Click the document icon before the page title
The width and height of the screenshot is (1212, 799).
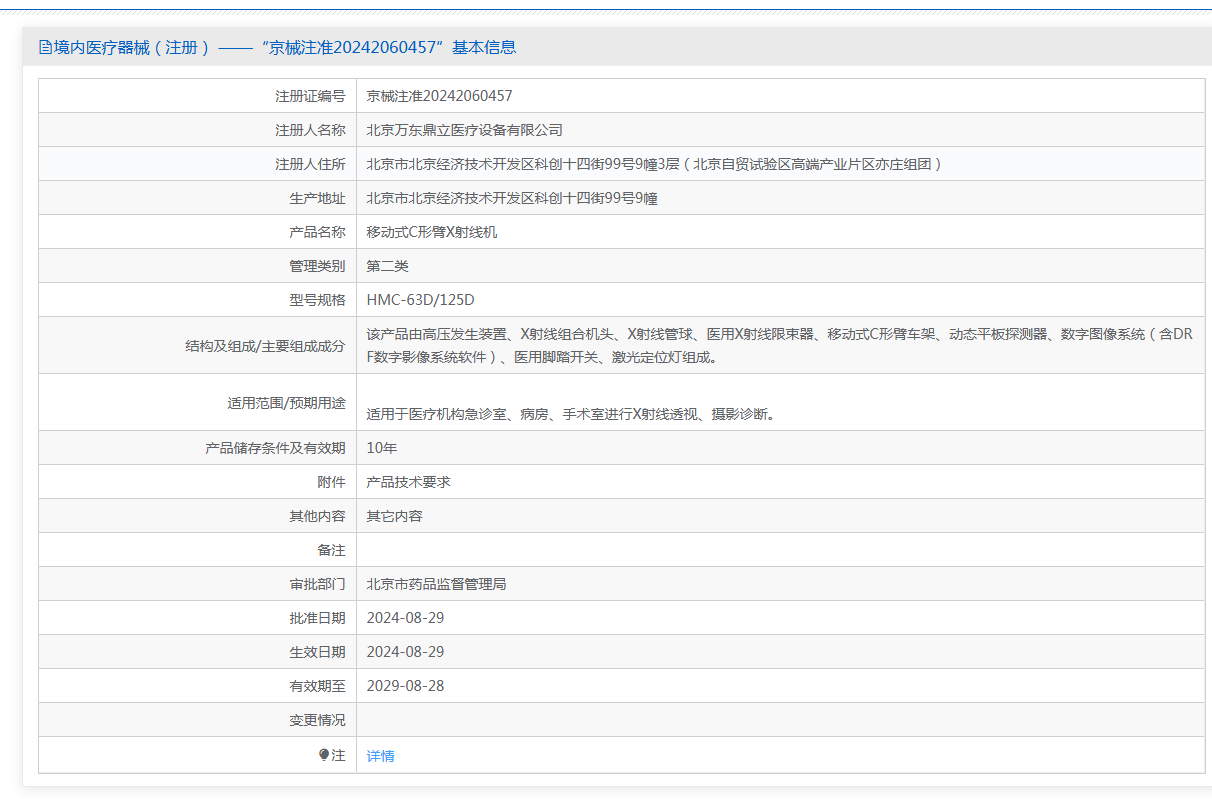(45, 47)
